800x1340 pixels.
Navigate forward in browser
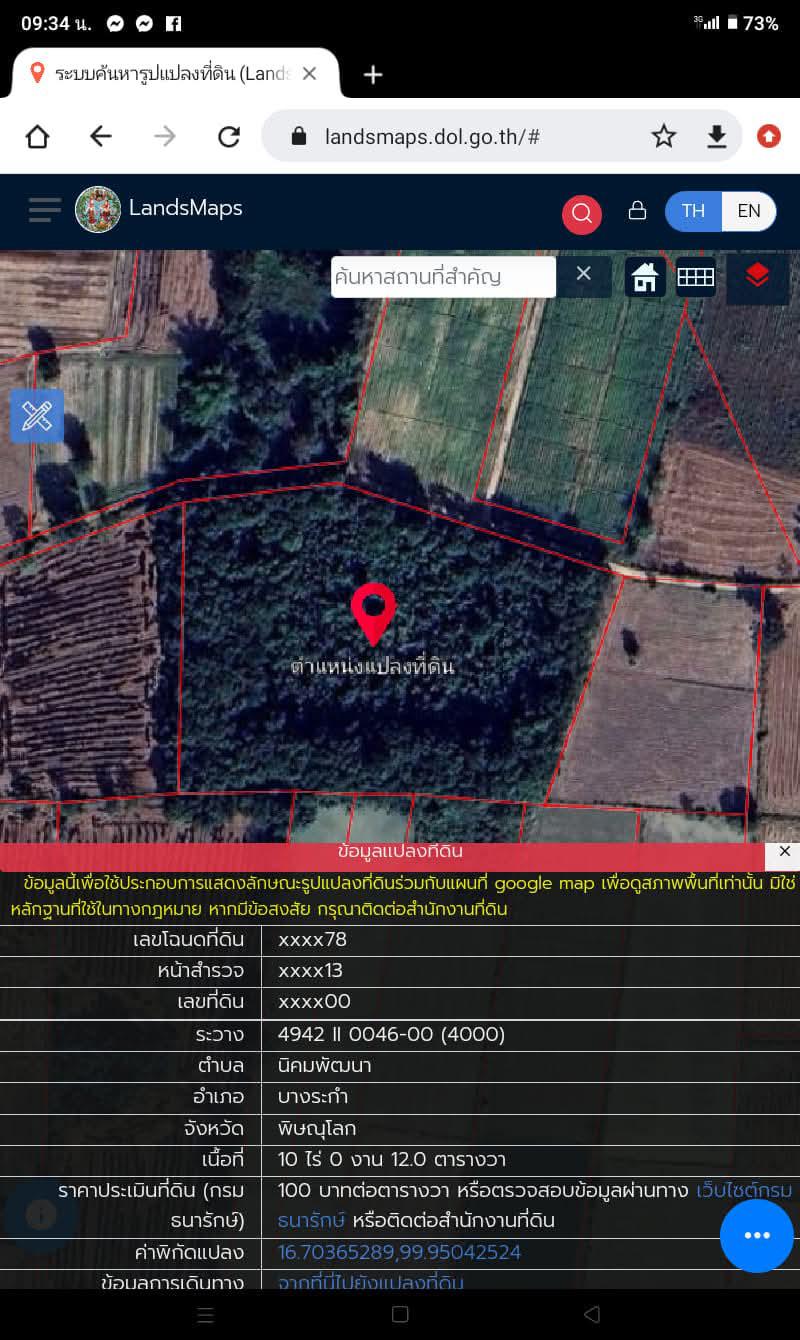click(x=165, y=136)
